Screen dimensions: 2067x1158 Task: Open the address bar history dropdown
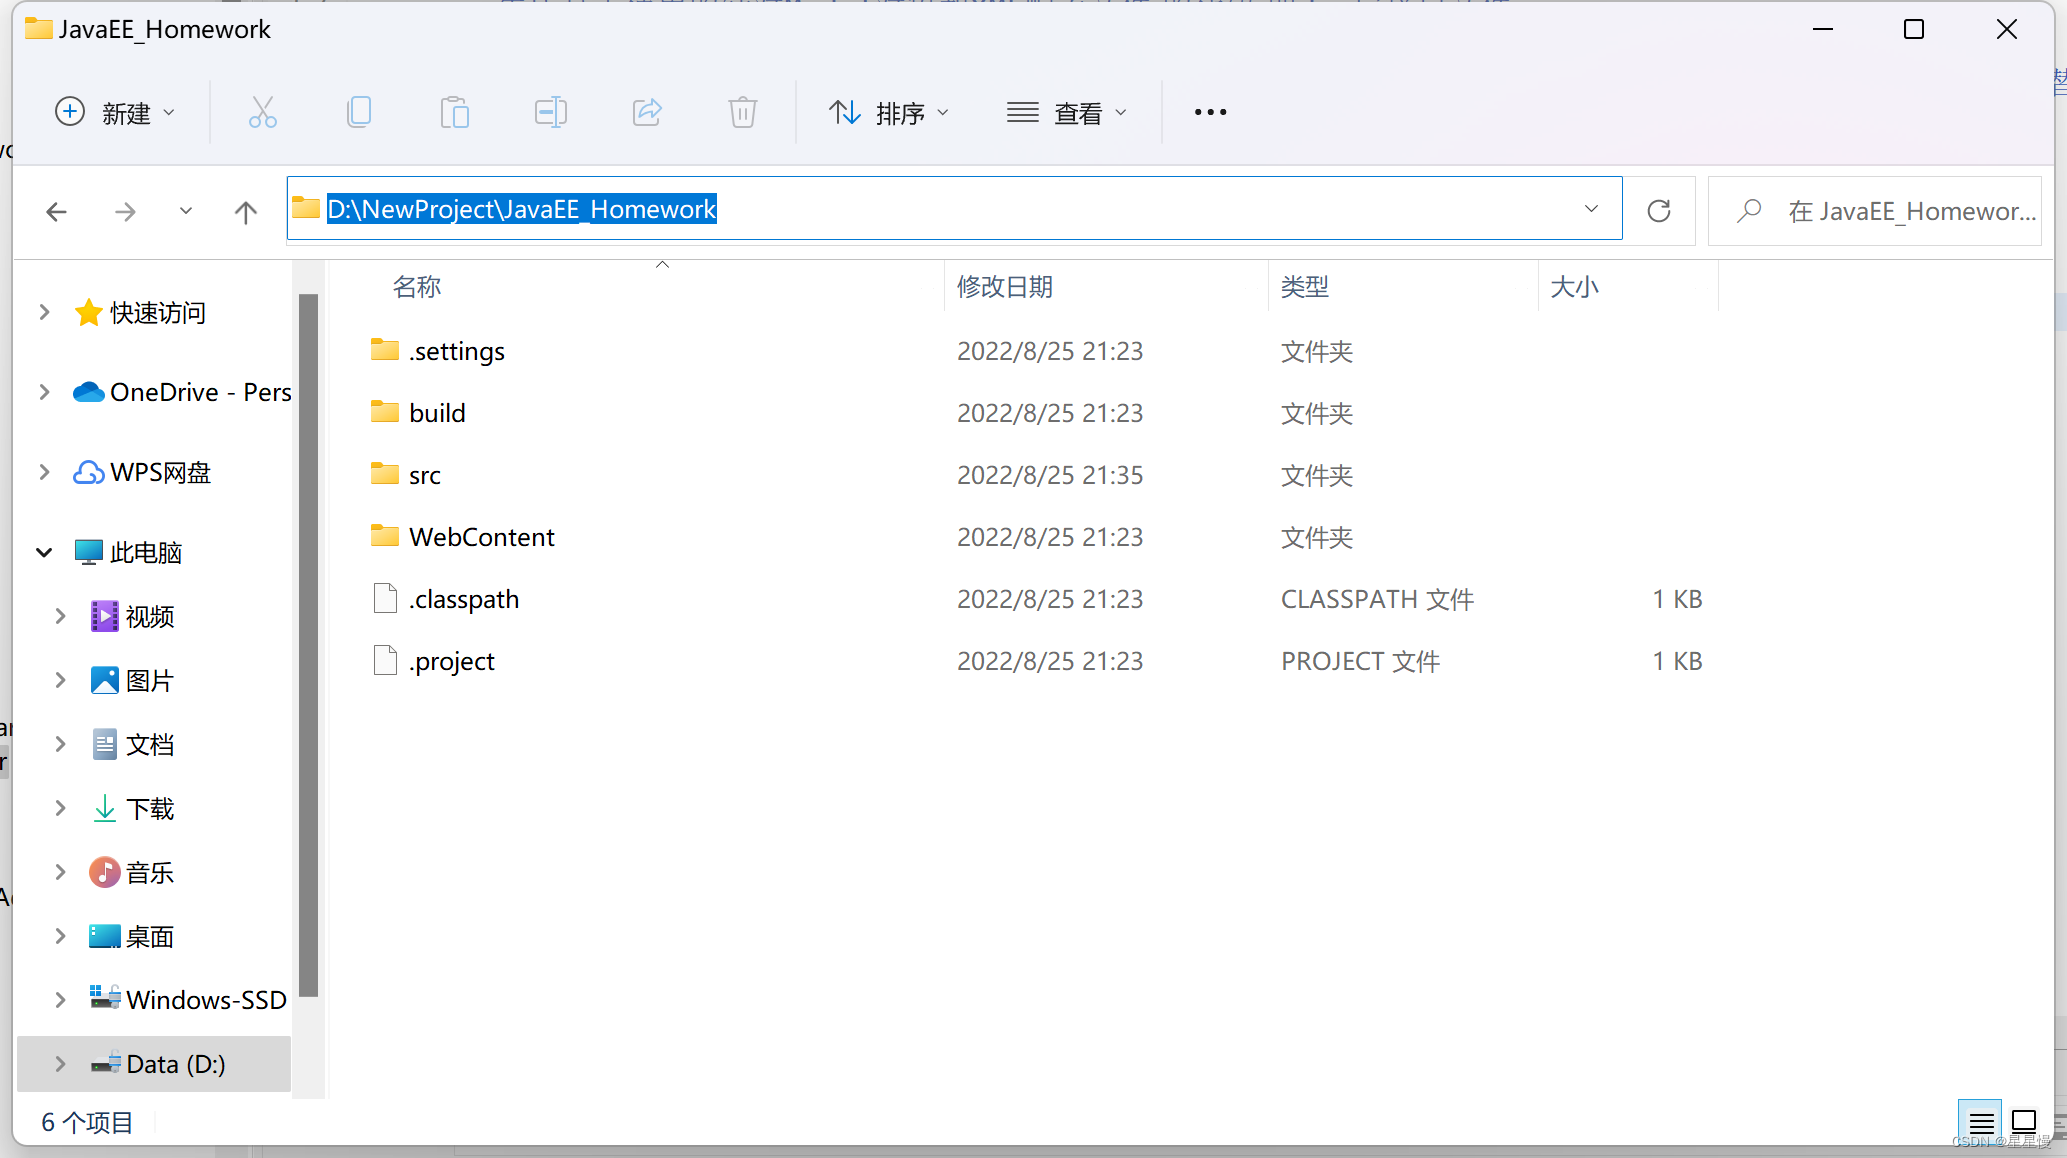[x=1591, y=209]
